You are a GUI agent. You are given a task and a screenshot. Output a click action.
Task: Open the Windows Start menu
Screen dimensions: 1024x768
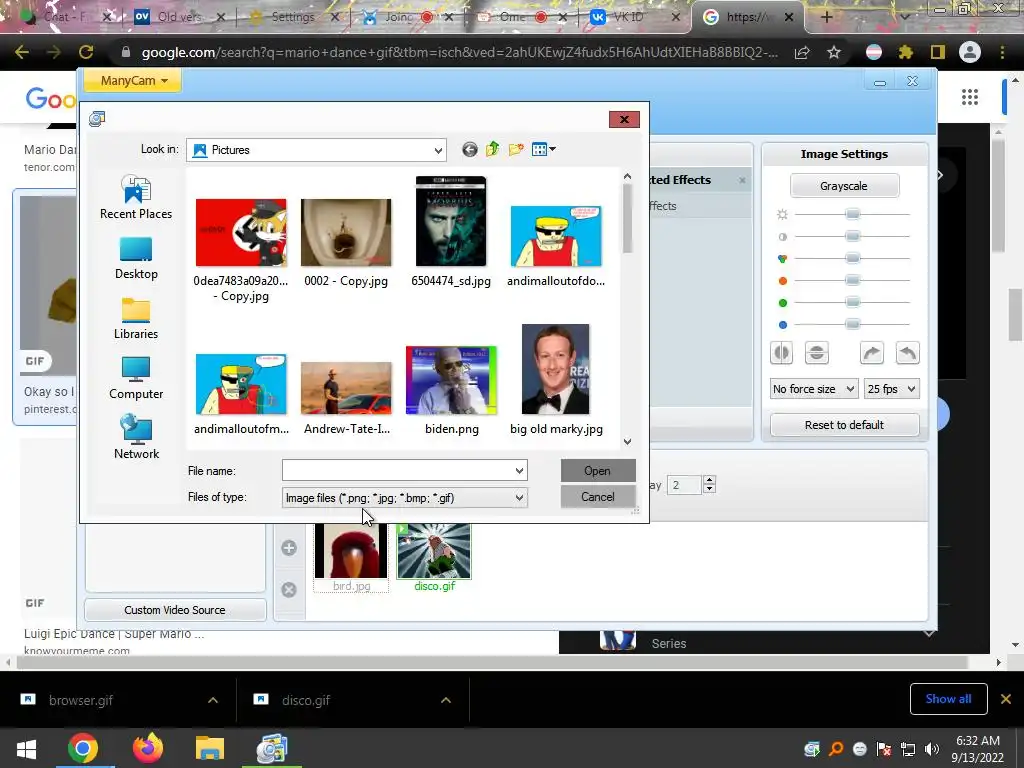pyautogui.click(x=26, y=748)
